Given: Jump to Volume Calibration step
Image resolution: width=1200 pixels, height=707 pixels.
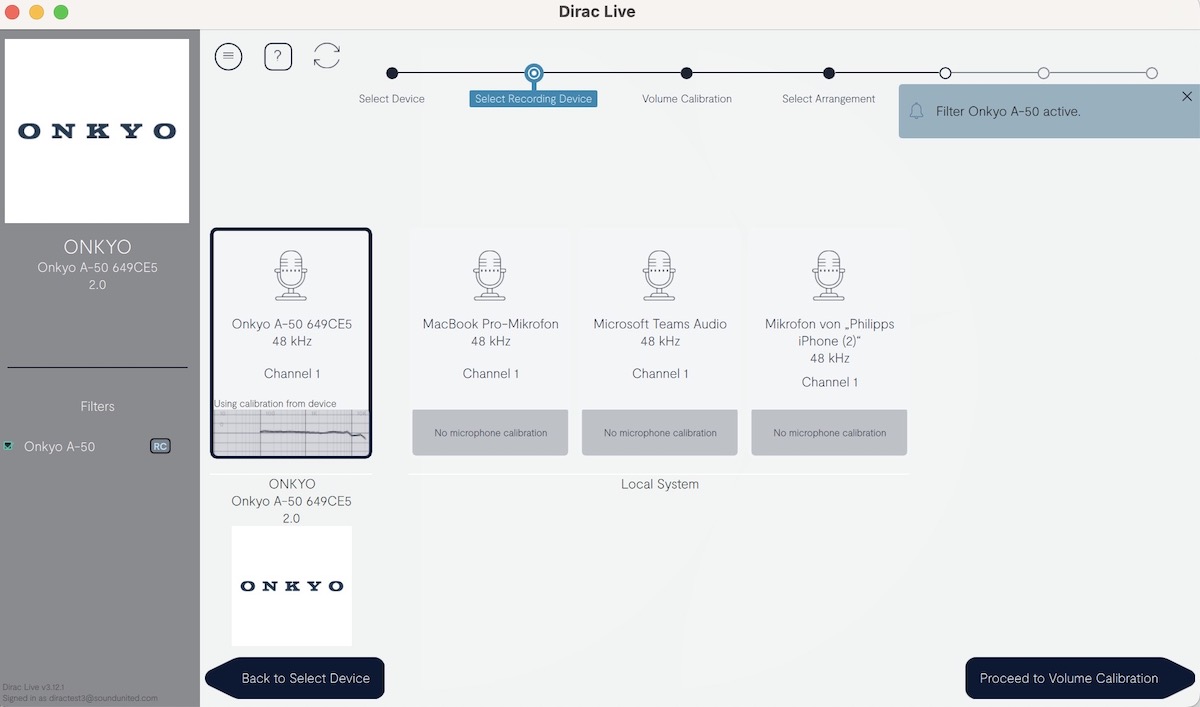Looking at the screenshot, I should click(x=686, y=73).
